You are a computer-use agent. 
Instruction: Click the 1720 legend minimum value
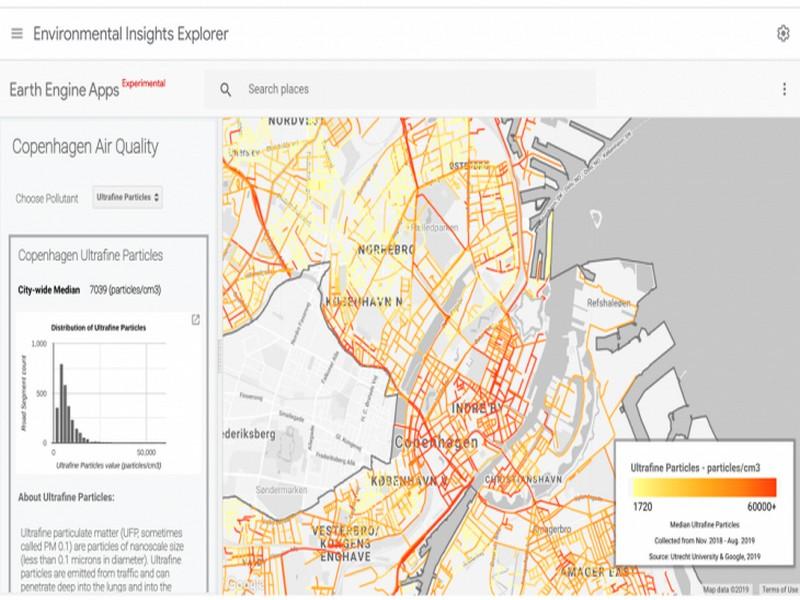point(643,507)
